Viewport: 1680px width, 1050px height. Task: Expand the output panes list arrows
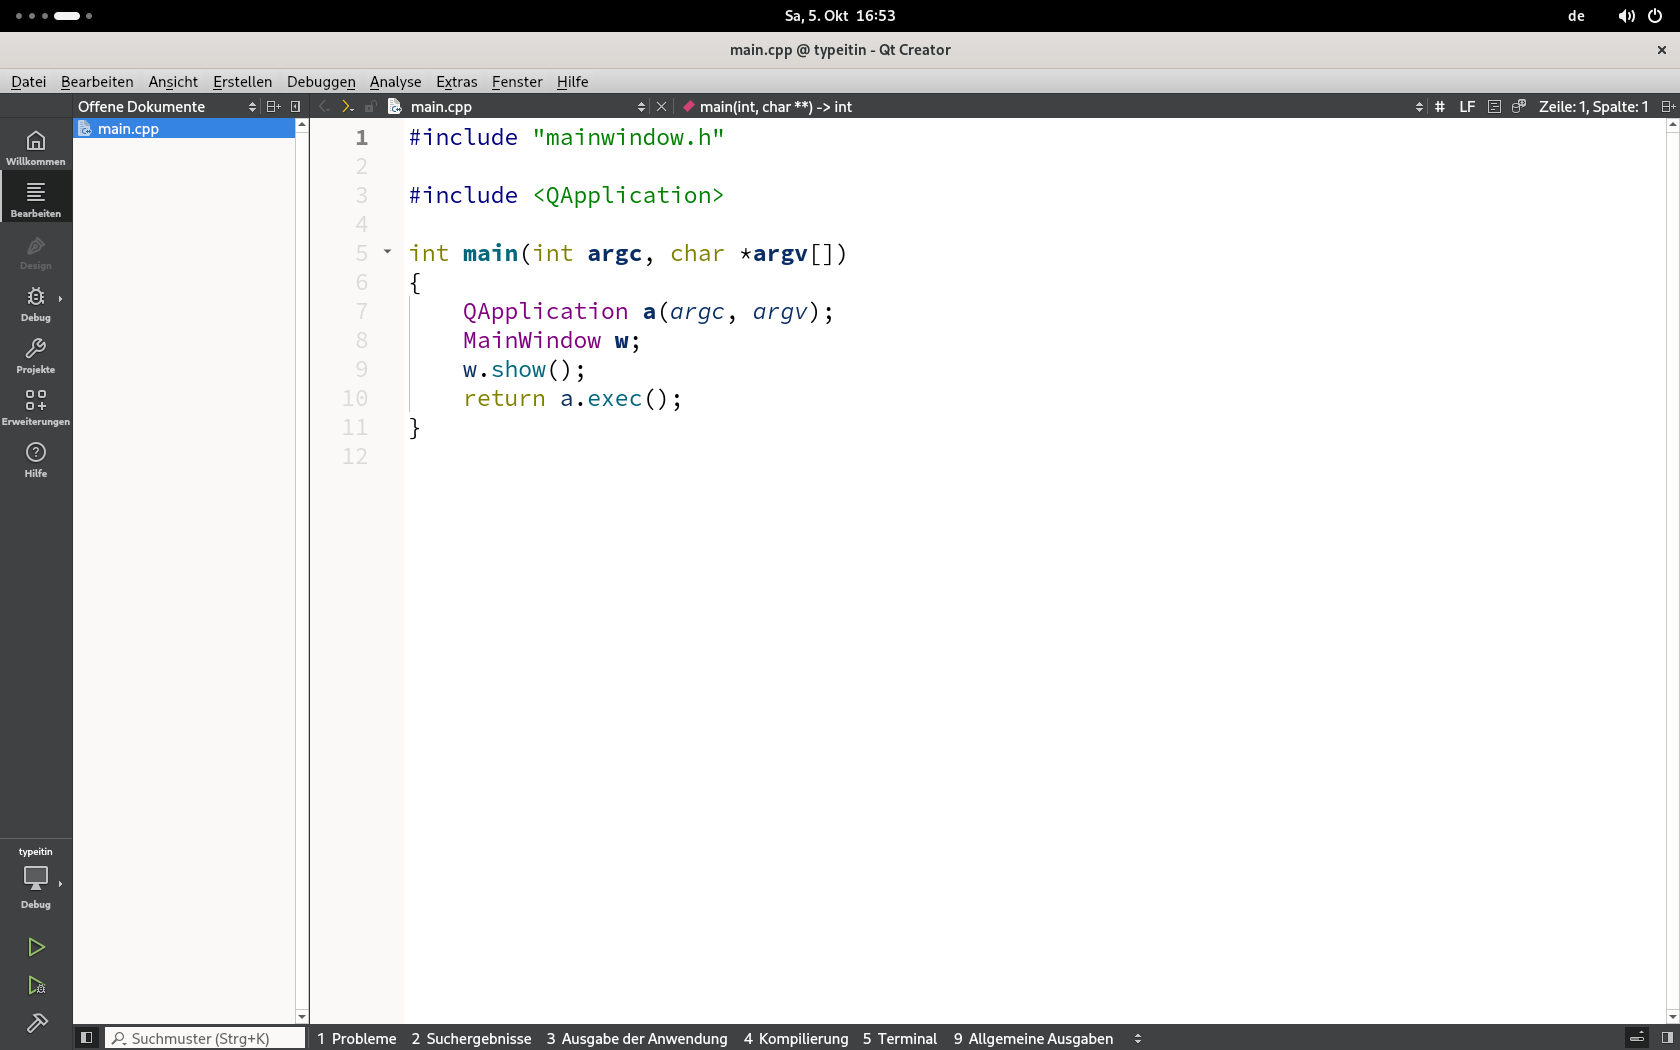[x=1138, y=1038]
